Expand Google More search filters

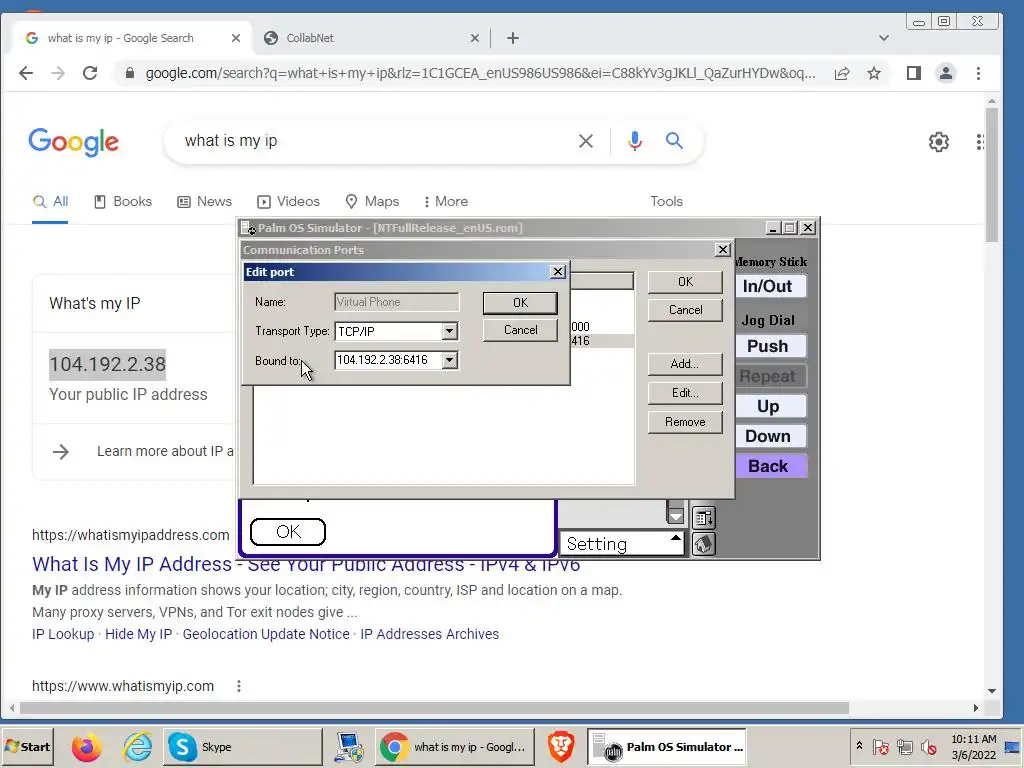pos(446,201)
